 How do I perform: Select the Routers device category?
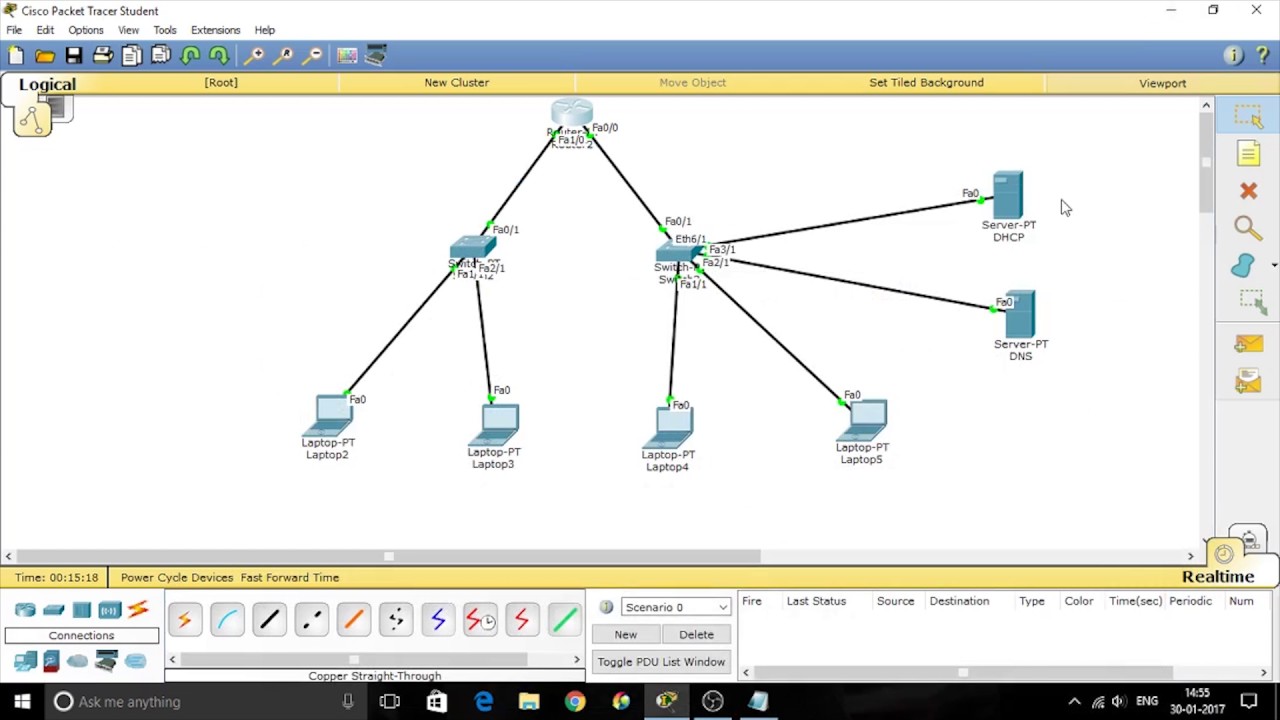25,610
